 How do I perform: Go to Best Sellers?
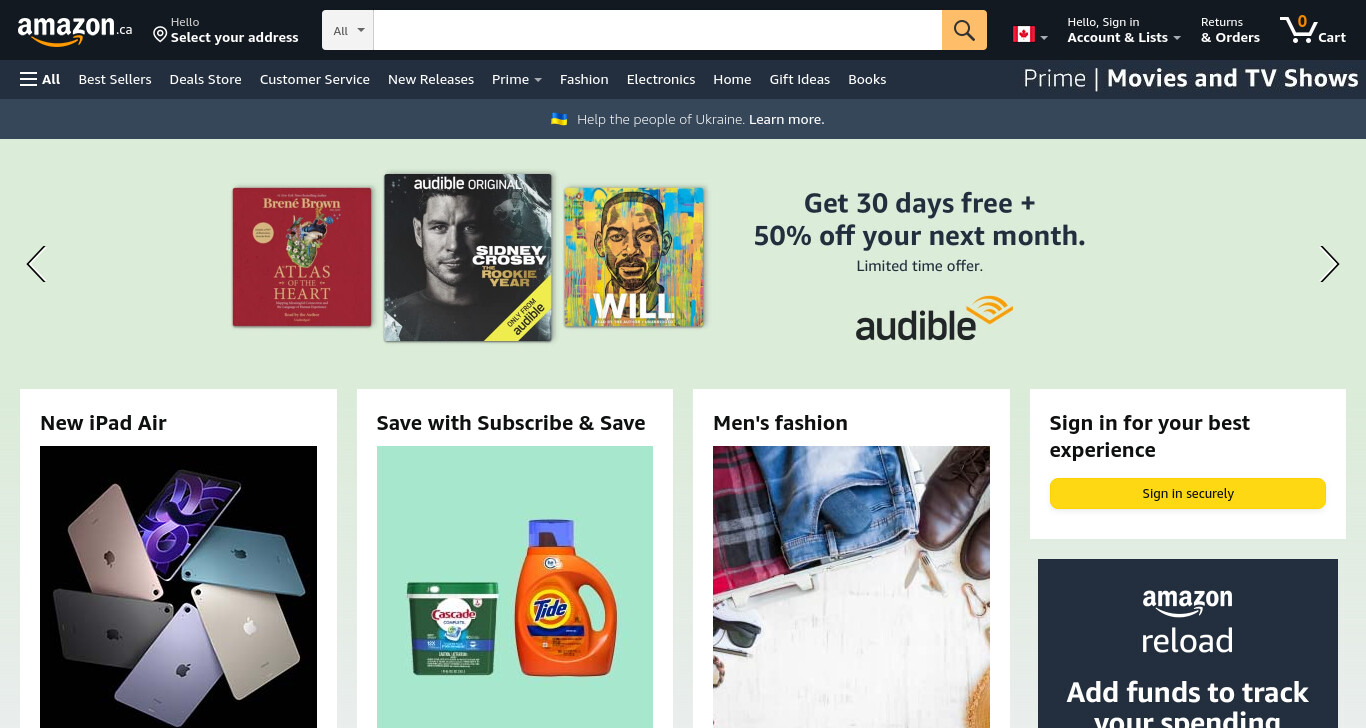click(x=115, y=79)
